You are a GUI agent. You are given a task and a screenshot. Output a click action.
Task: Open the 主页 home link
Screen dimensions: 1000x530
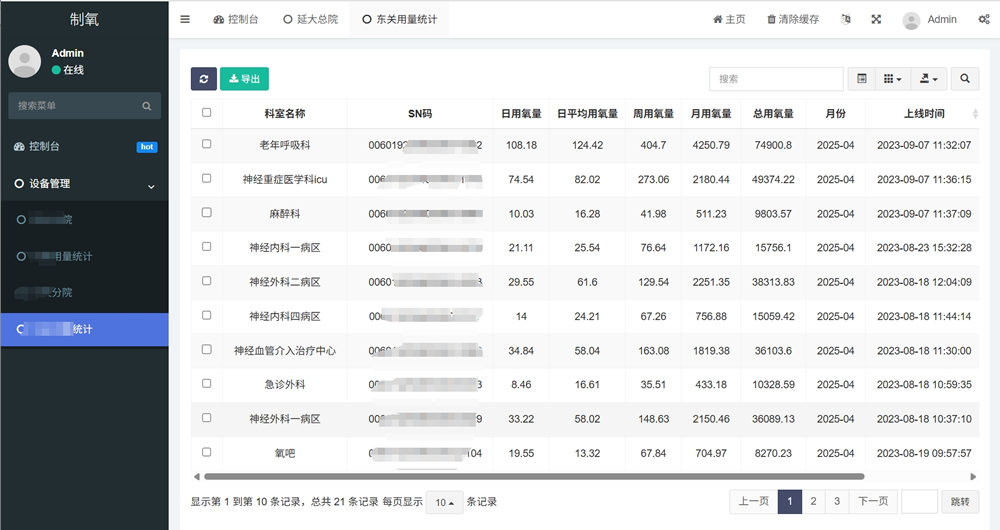[x=729, y=19]
